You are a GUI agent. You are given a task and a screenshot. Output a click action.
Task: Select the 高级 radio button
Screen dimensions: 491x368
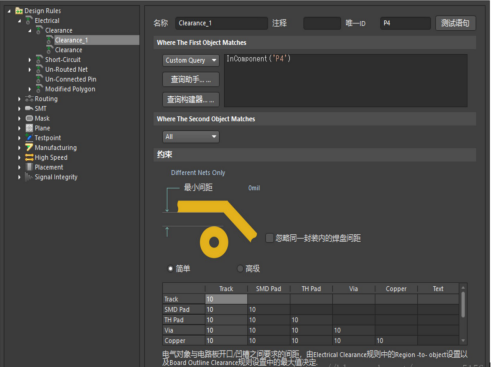[240, 268]
